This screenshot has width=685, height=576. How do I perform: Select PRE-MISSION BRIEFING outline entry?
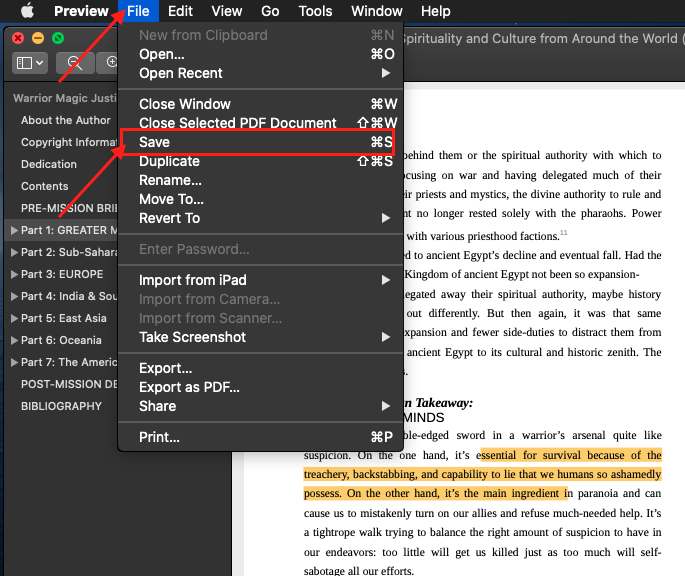coord(69,208)
